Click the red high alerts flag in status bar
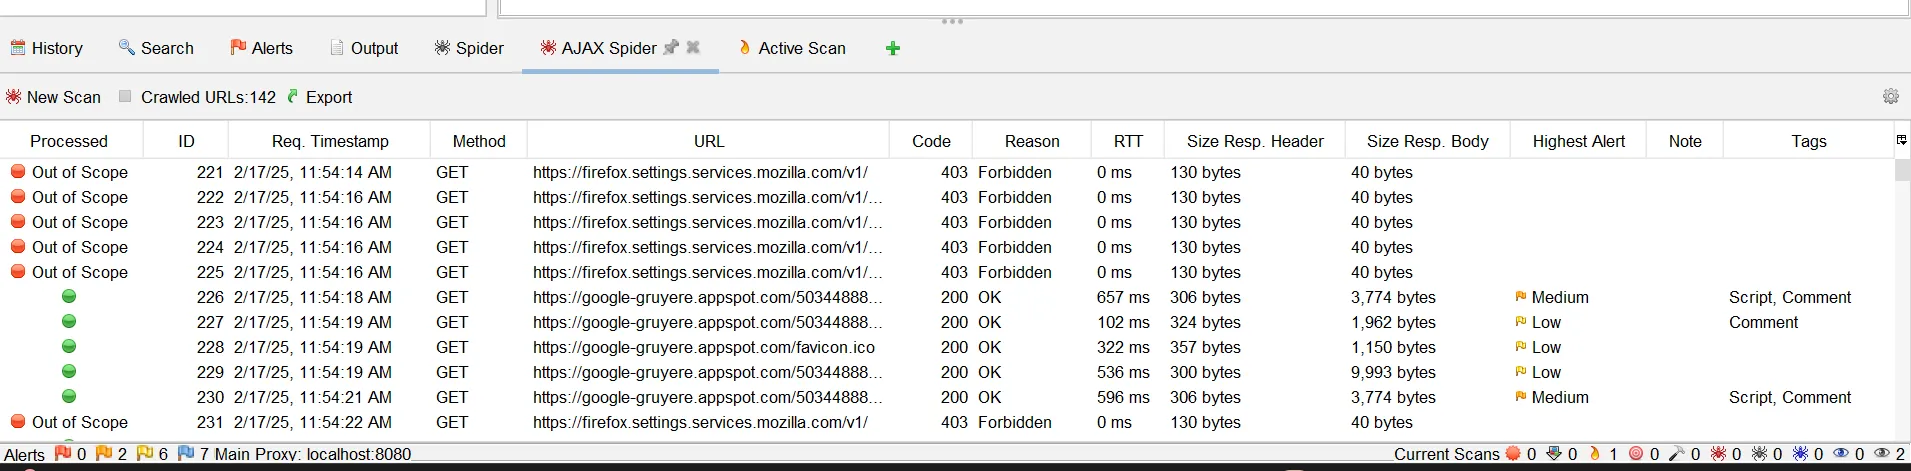This screenshot has width=1911, height=471. [63, 454]
